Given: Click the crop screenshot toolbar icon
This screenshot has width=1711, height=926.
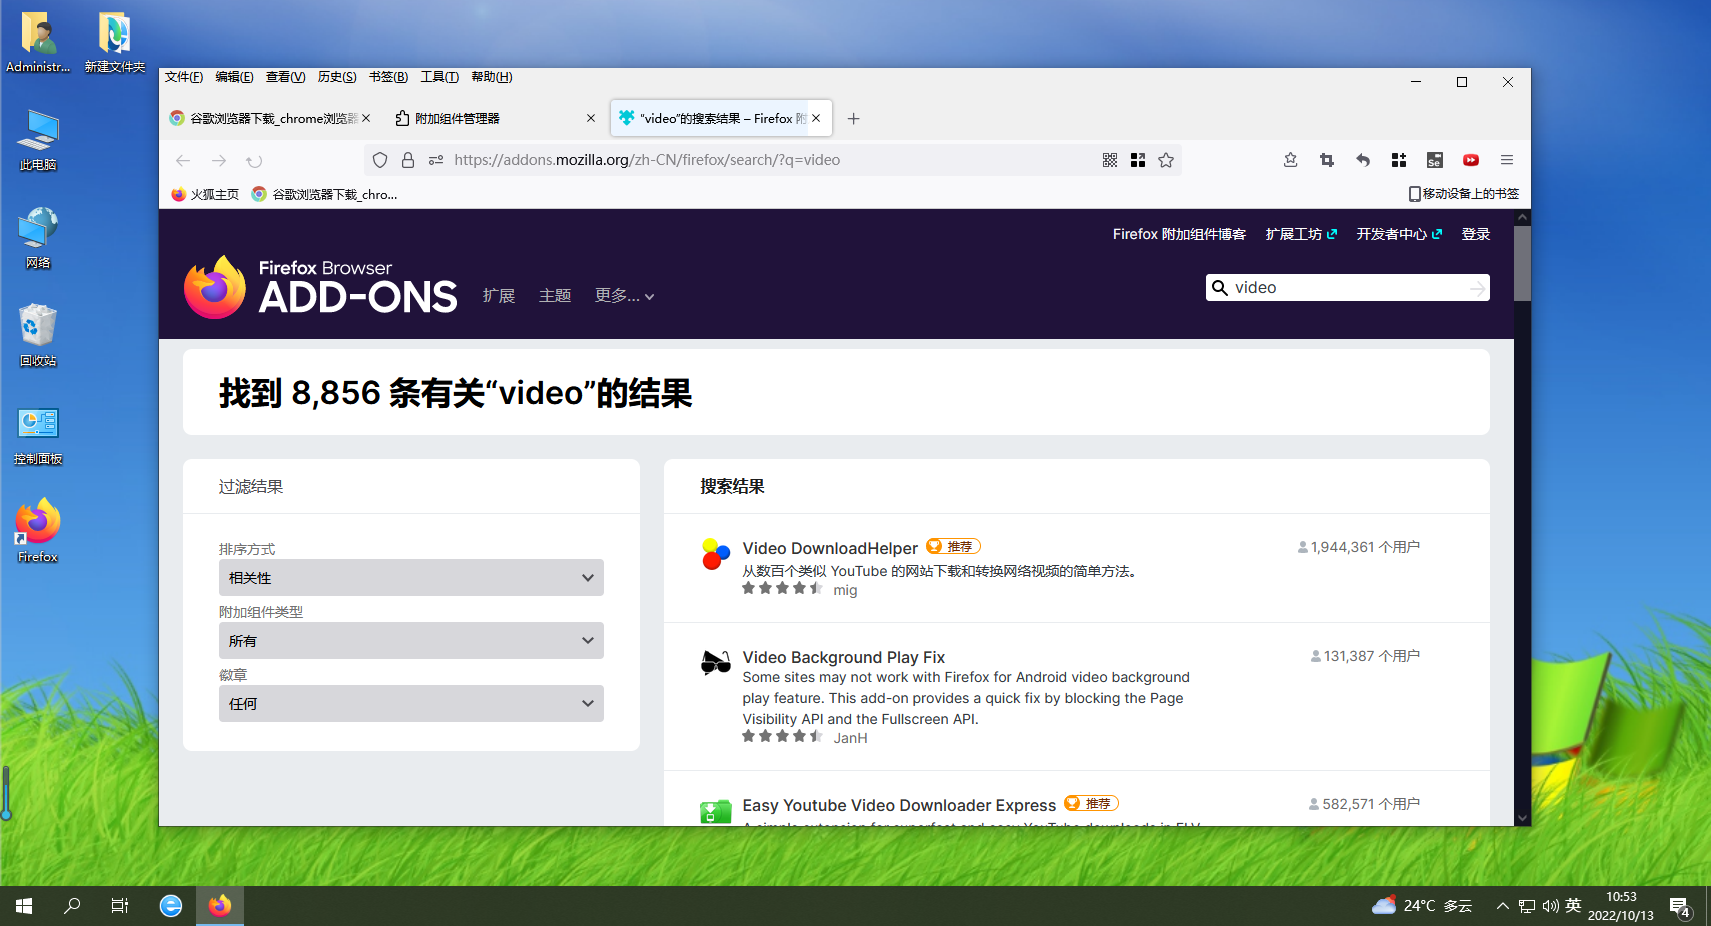Looking at the screenshot, I should 1327,160.
